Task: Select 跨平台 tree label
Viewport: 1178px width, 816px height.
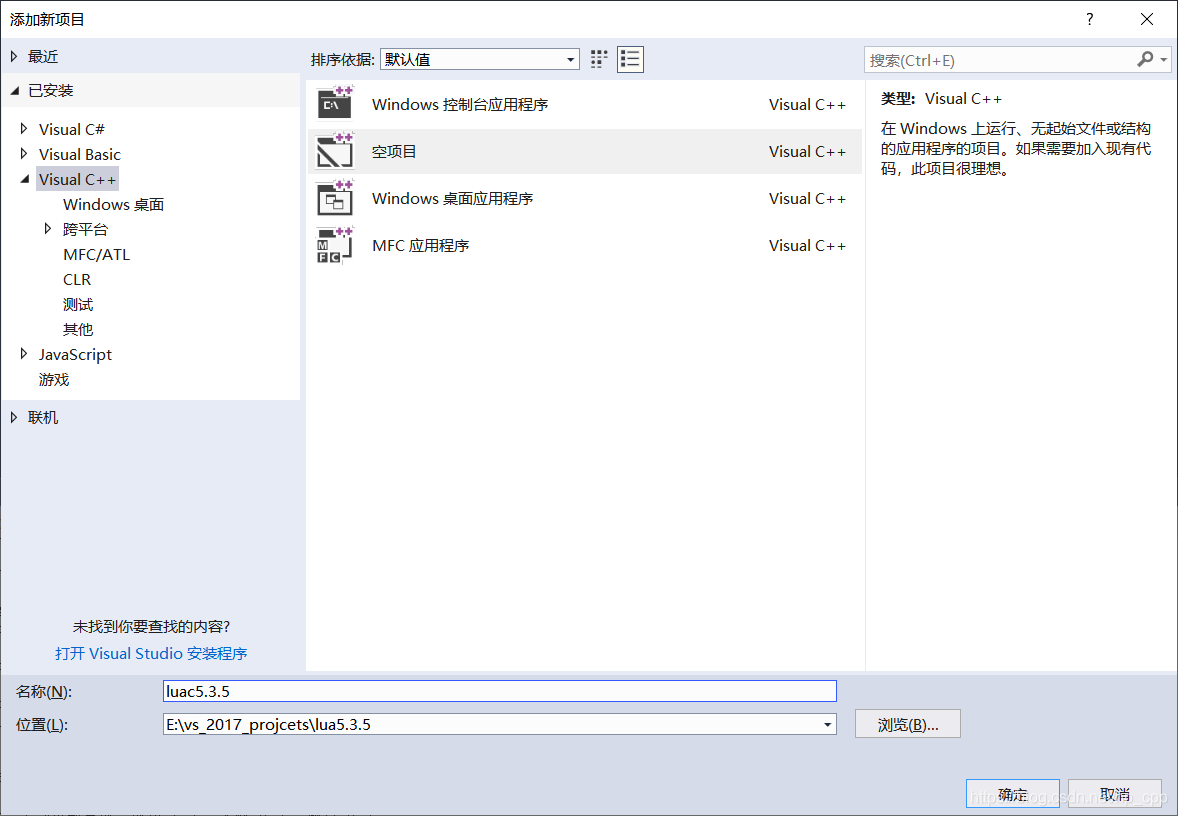Action: pos(86,229)
